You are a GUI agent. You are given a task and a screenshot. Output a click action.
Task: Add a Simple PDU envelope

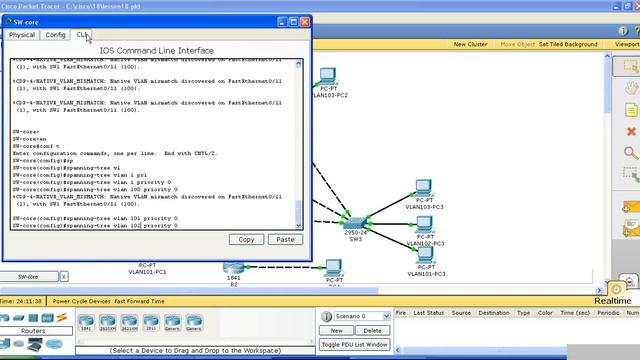[631, 207]
